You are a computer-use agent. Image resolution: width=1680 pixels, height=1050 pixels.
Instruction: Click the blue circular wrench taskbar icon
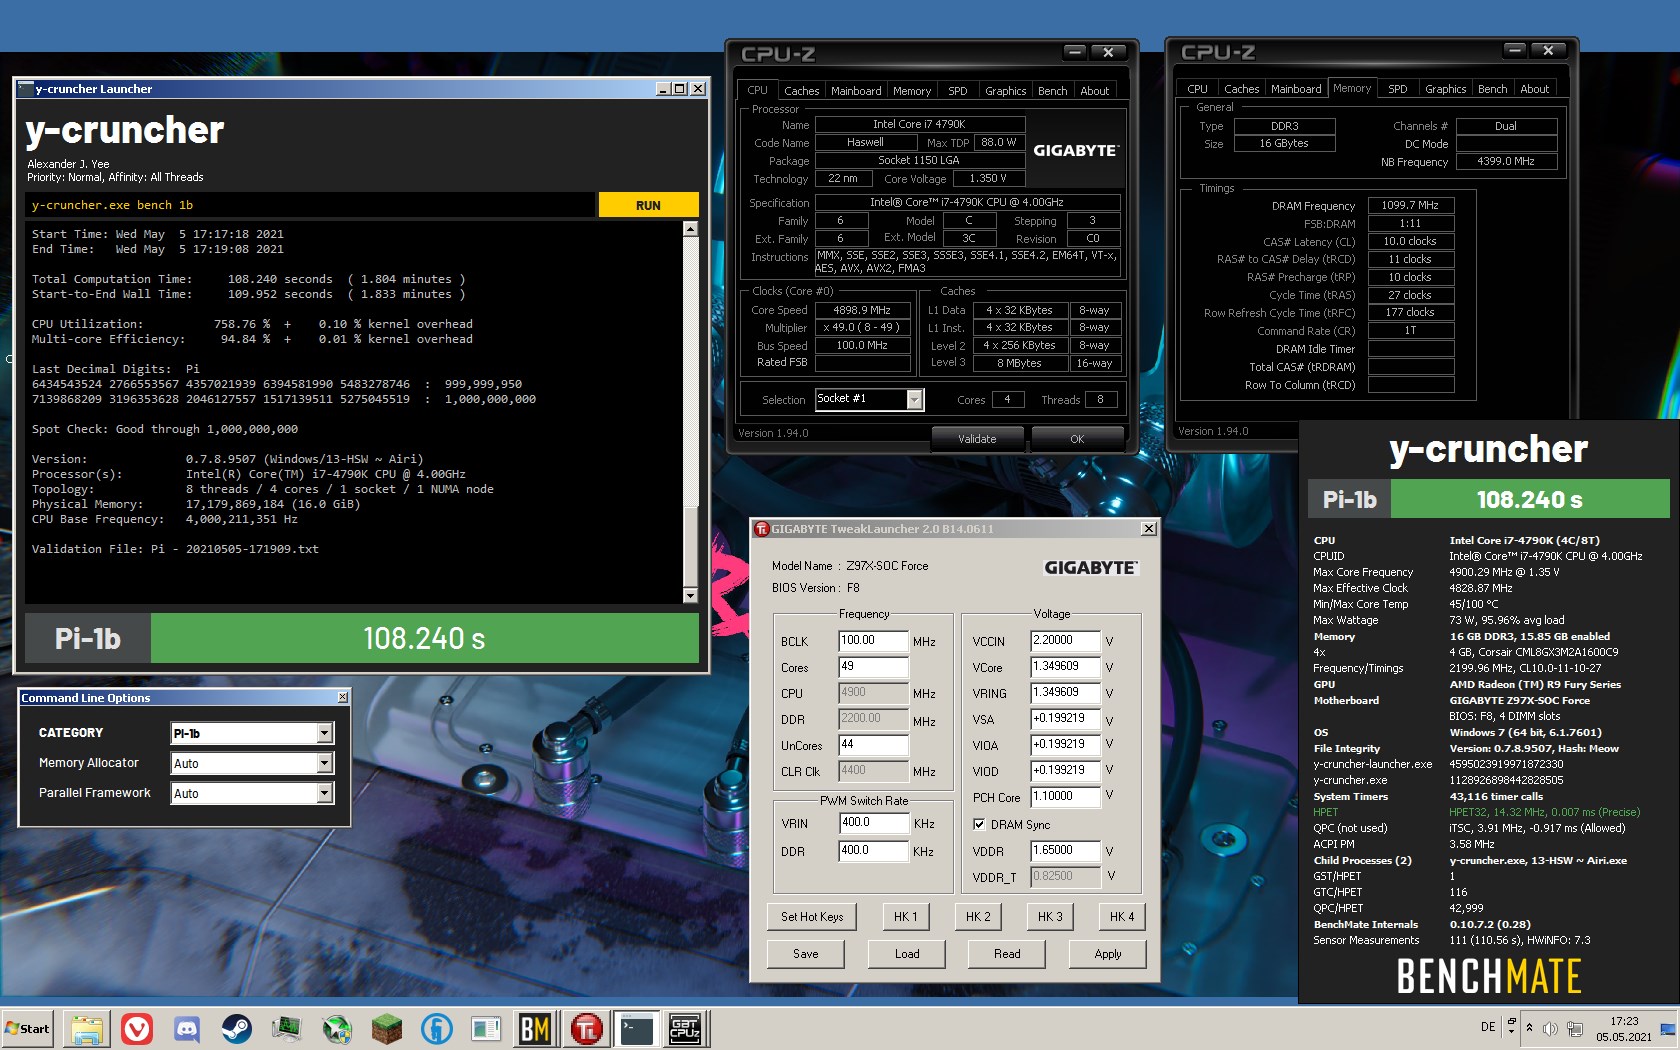click(x=437, y=1029)
